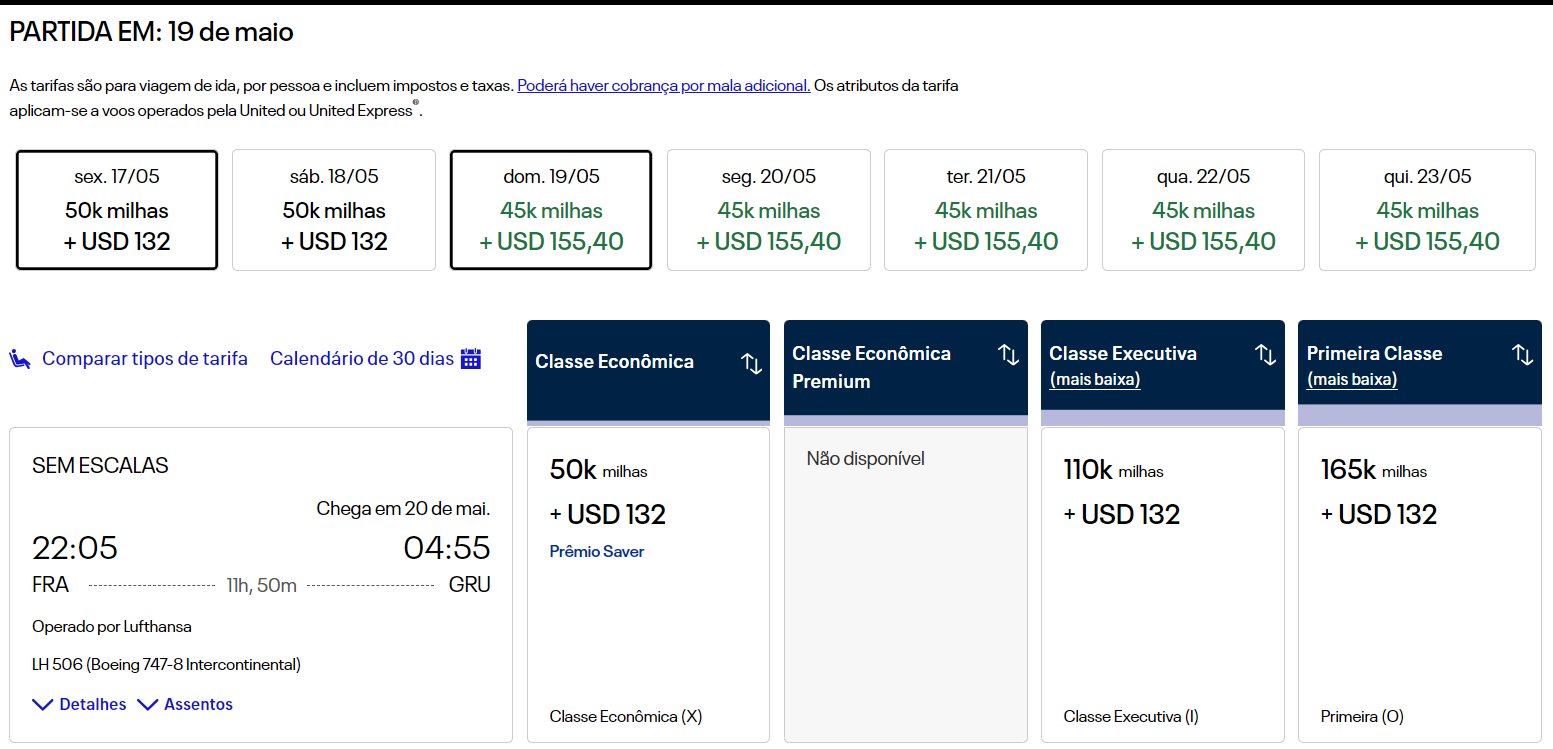Click the LH 506 Boeing 747-8 text

pos(167,665)
